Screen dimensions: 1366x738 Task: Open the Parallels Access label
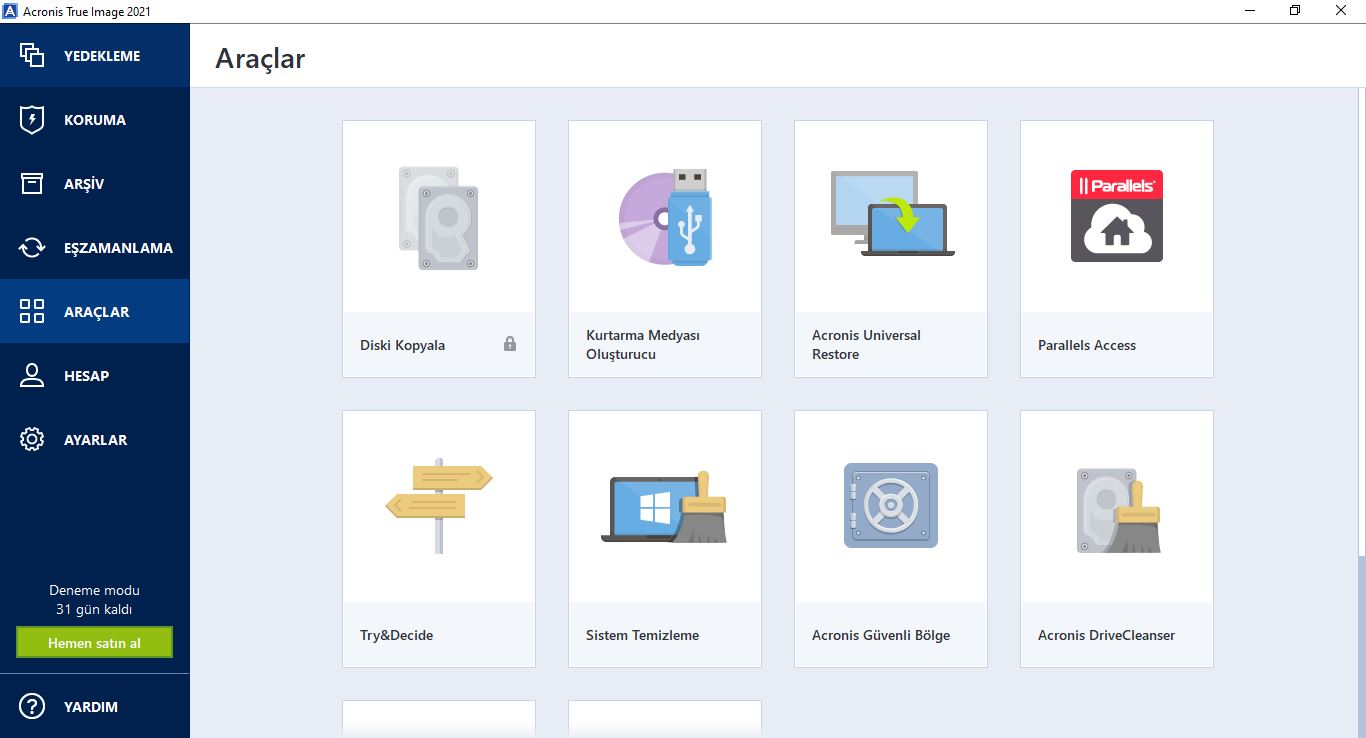click(1087, 345)
